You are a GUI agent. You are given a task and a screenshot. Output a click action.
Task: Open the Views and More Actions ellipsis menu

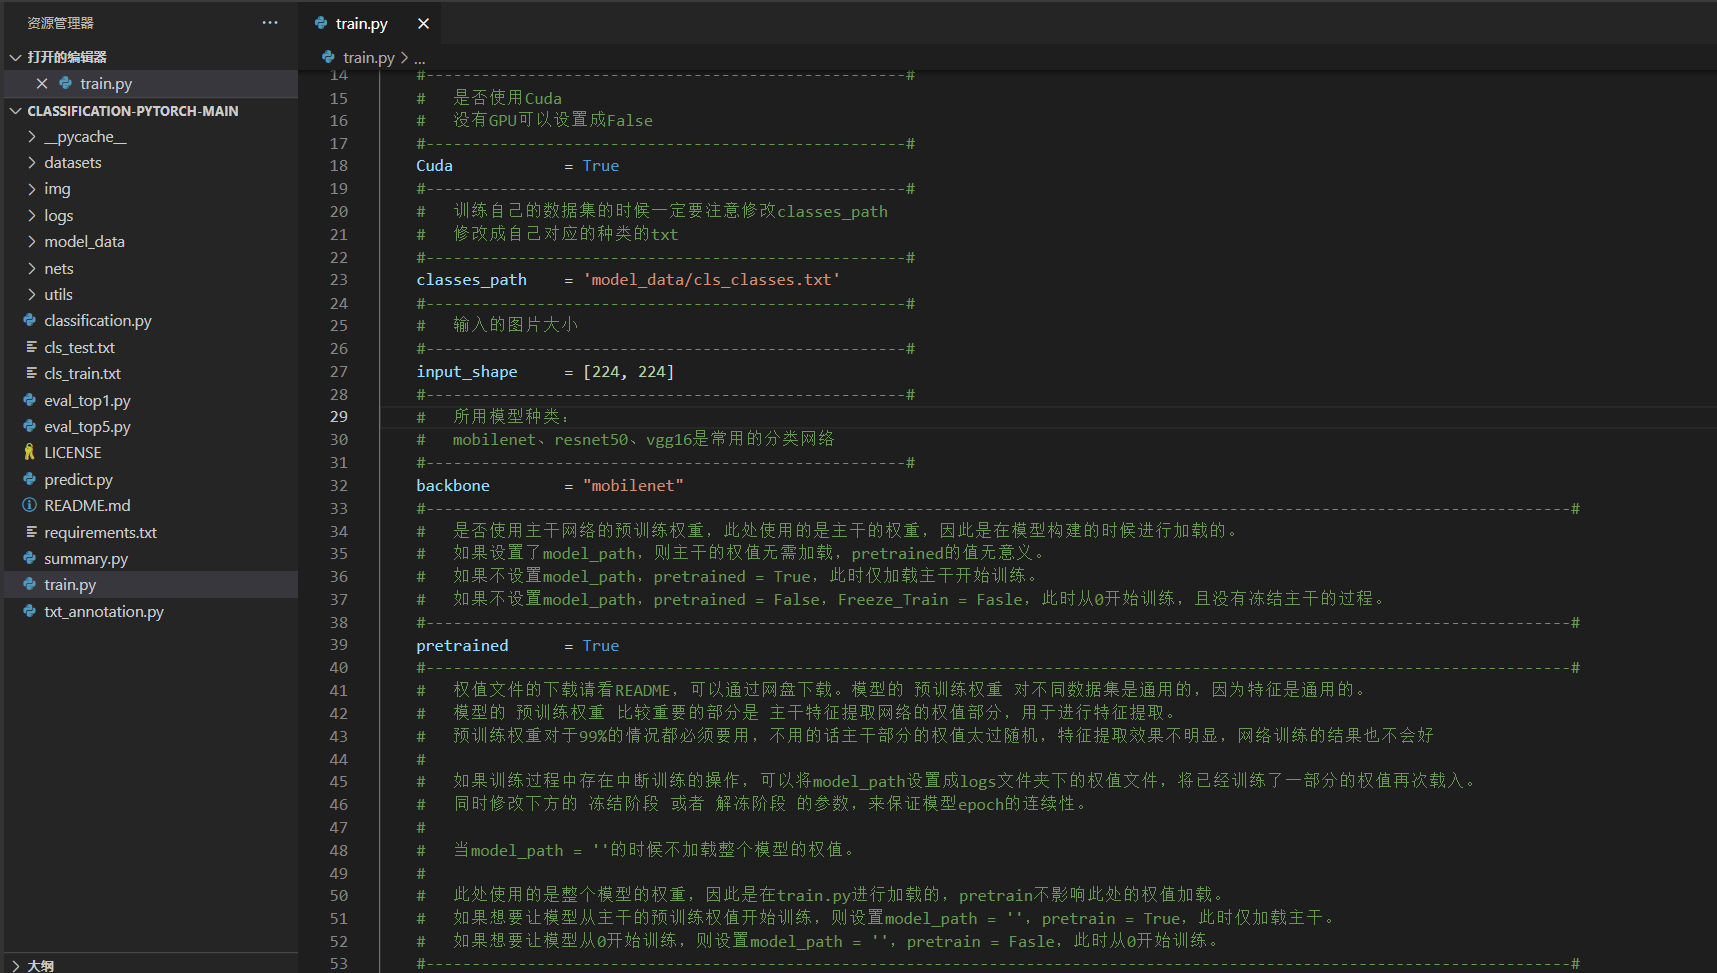[x=269, y=22]
